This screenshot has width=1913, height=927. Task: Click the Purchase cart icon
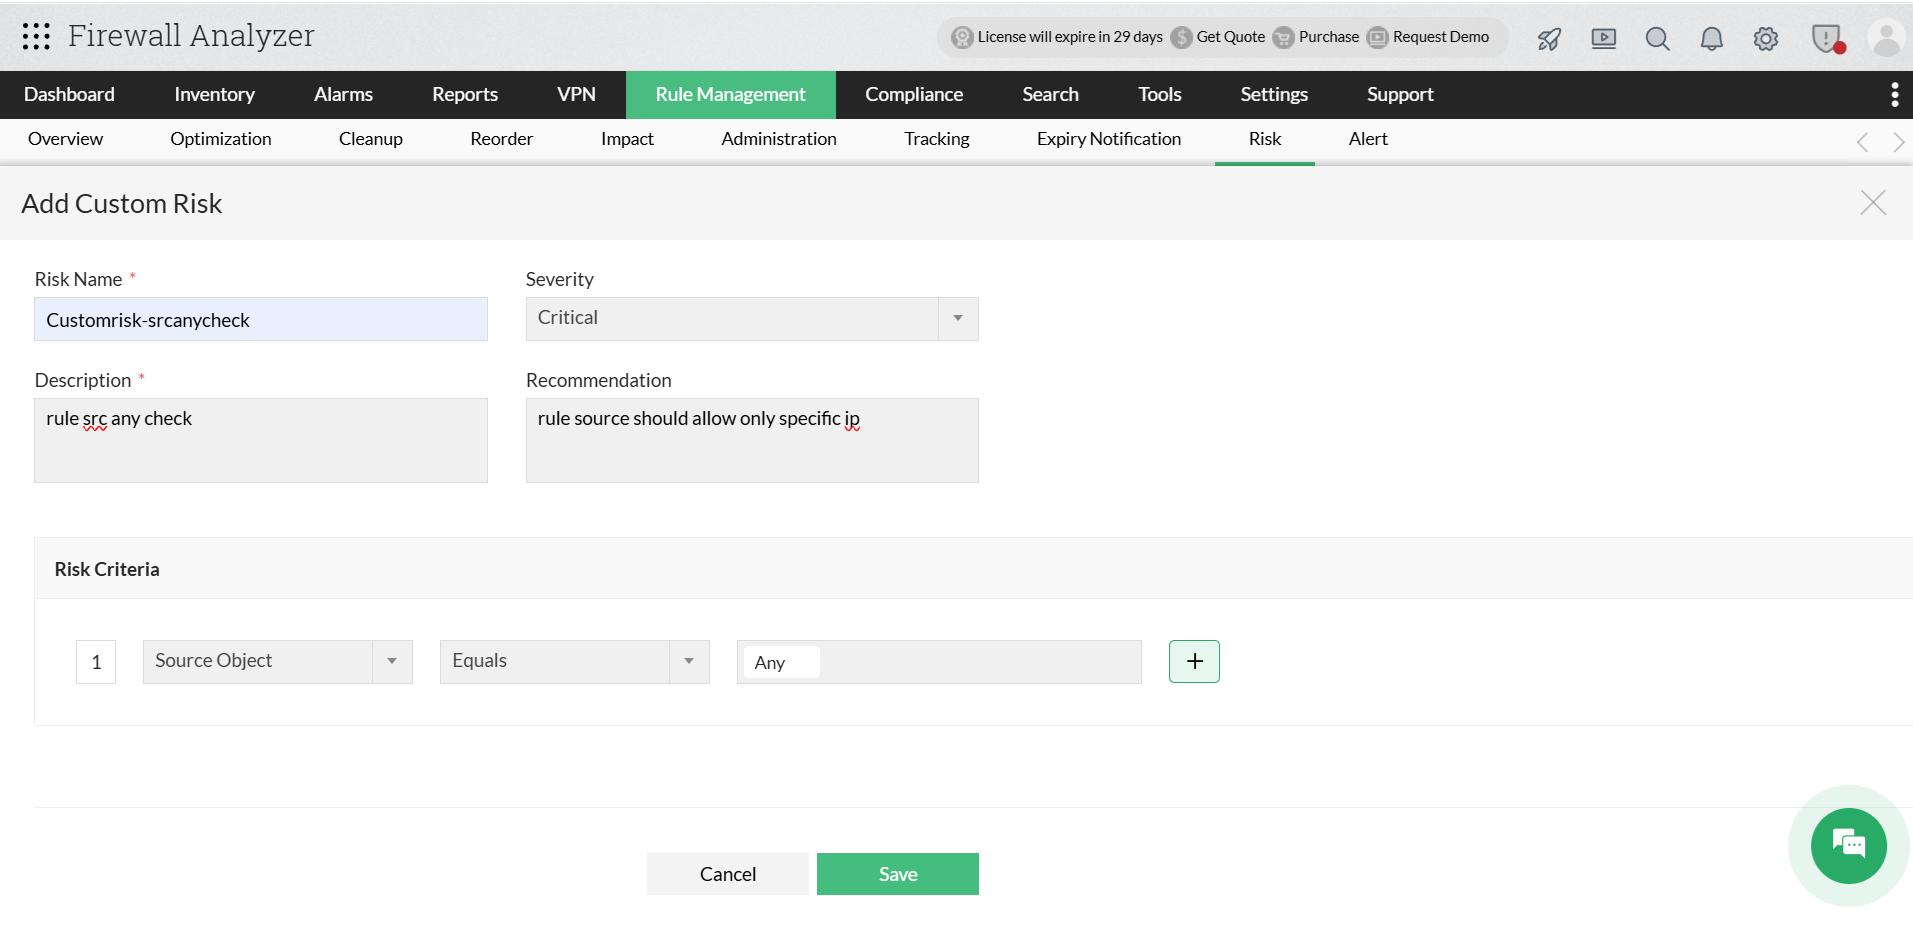(x=1283, y=37)
